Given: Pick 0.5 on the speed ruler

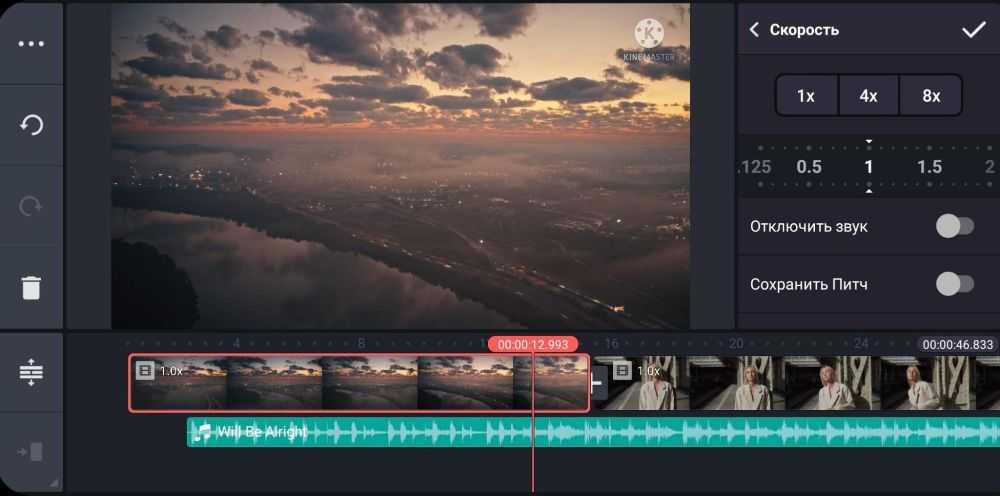Looking at the screenshot, I should (808, 167).
